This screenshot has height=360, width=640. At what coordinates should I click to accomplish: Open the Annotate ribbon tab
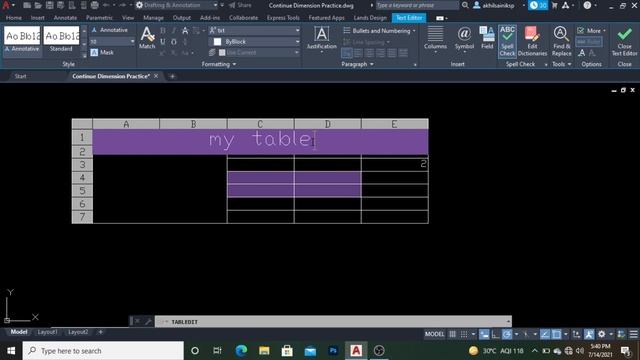pos(65,18)
